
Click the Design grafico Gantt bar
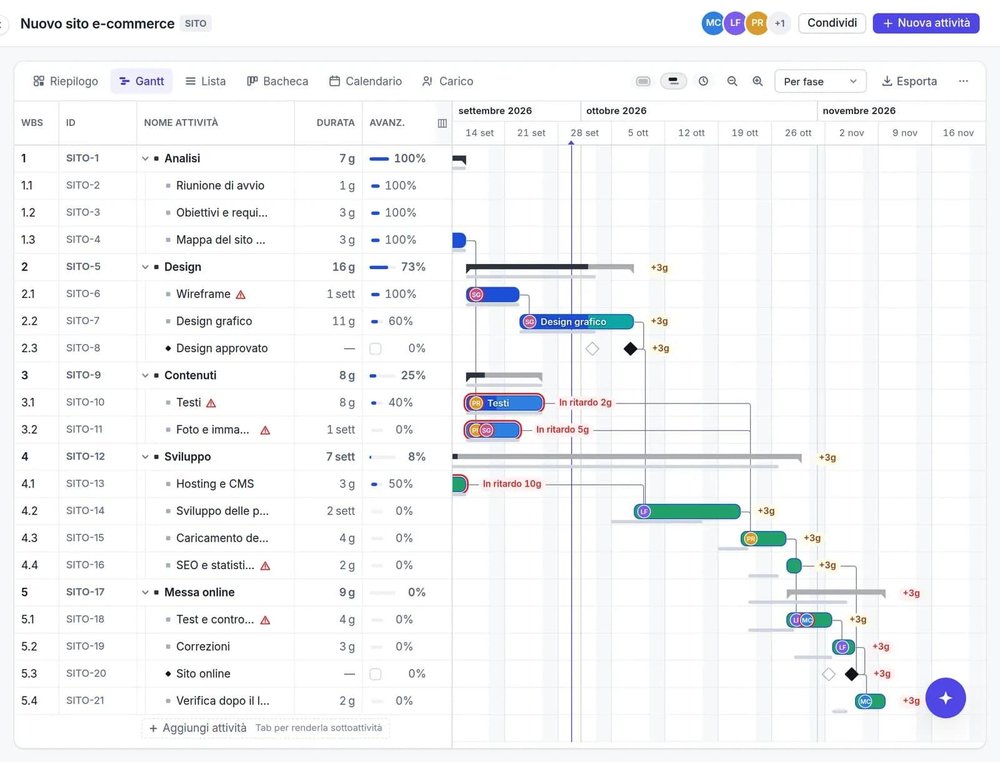[x=577, y=321]
